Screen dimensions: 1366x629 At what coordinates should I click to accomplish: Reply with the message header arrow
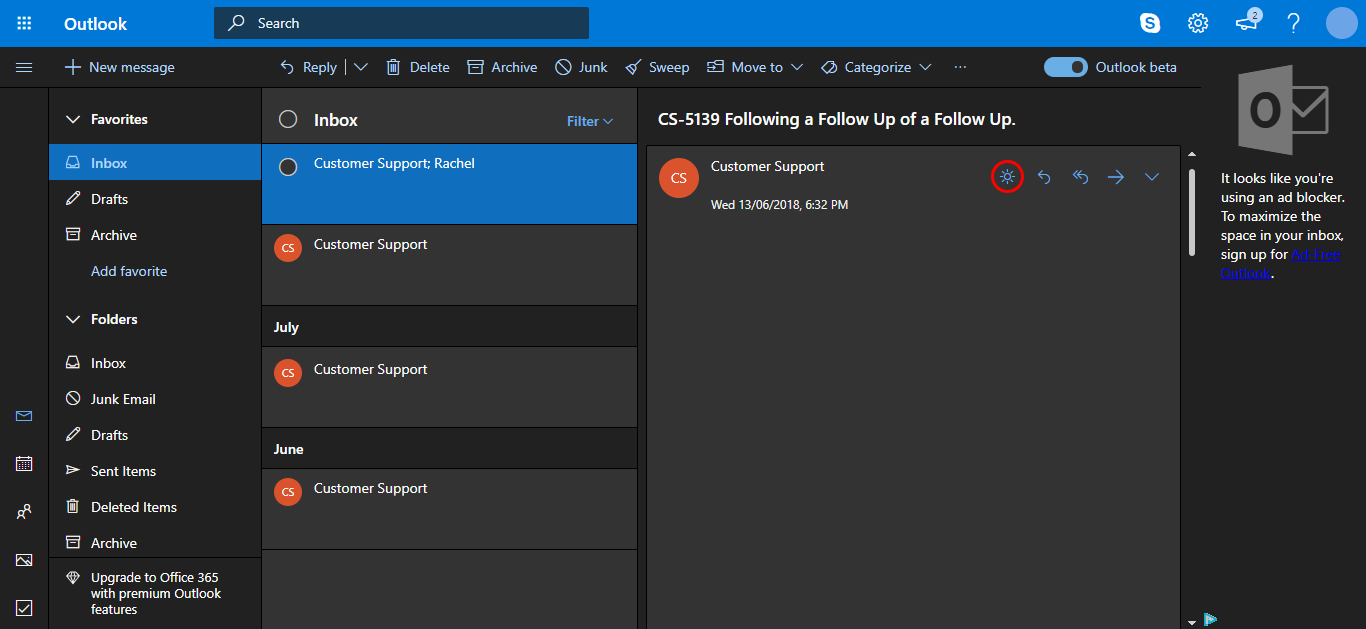click(x=1044, y=177)
